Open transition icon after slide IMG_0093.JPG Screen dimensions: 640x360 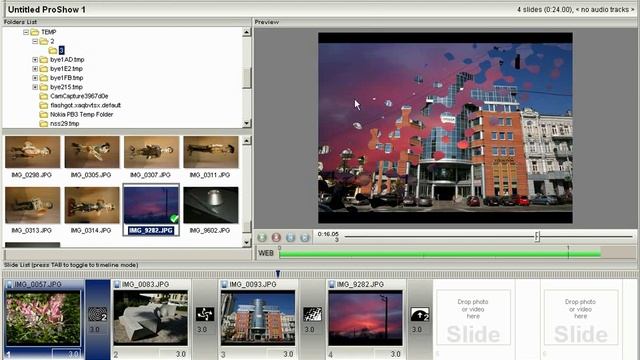click(312, 314)
